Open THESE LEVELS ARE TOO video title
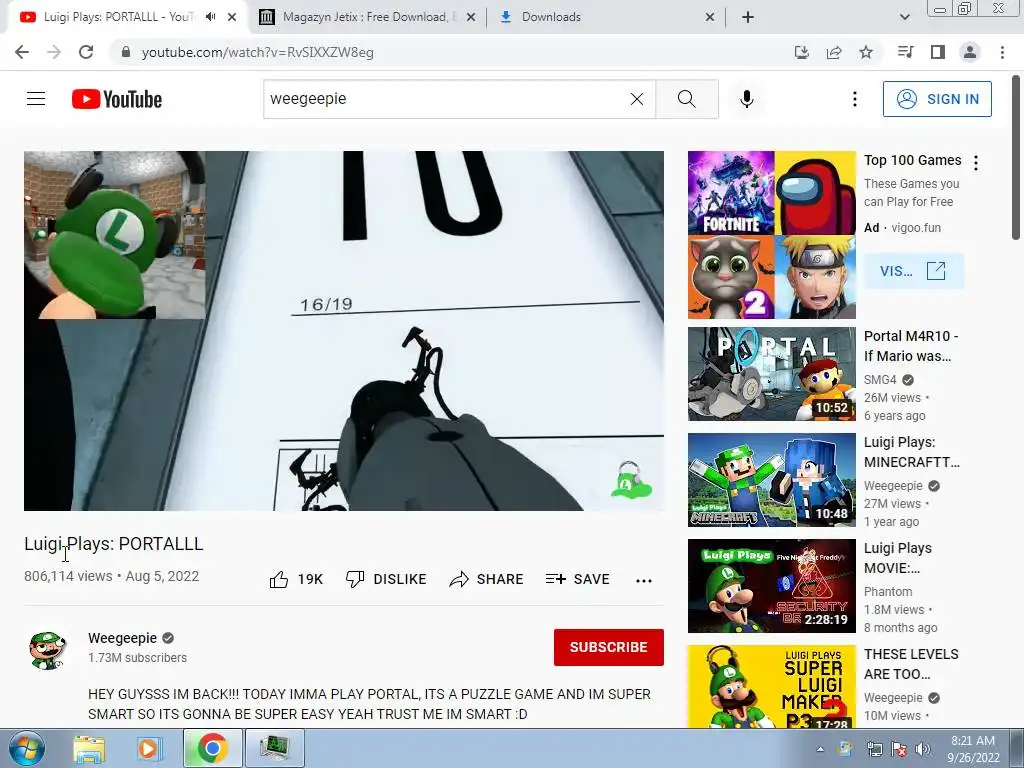1024x768 pixels. 911,664
